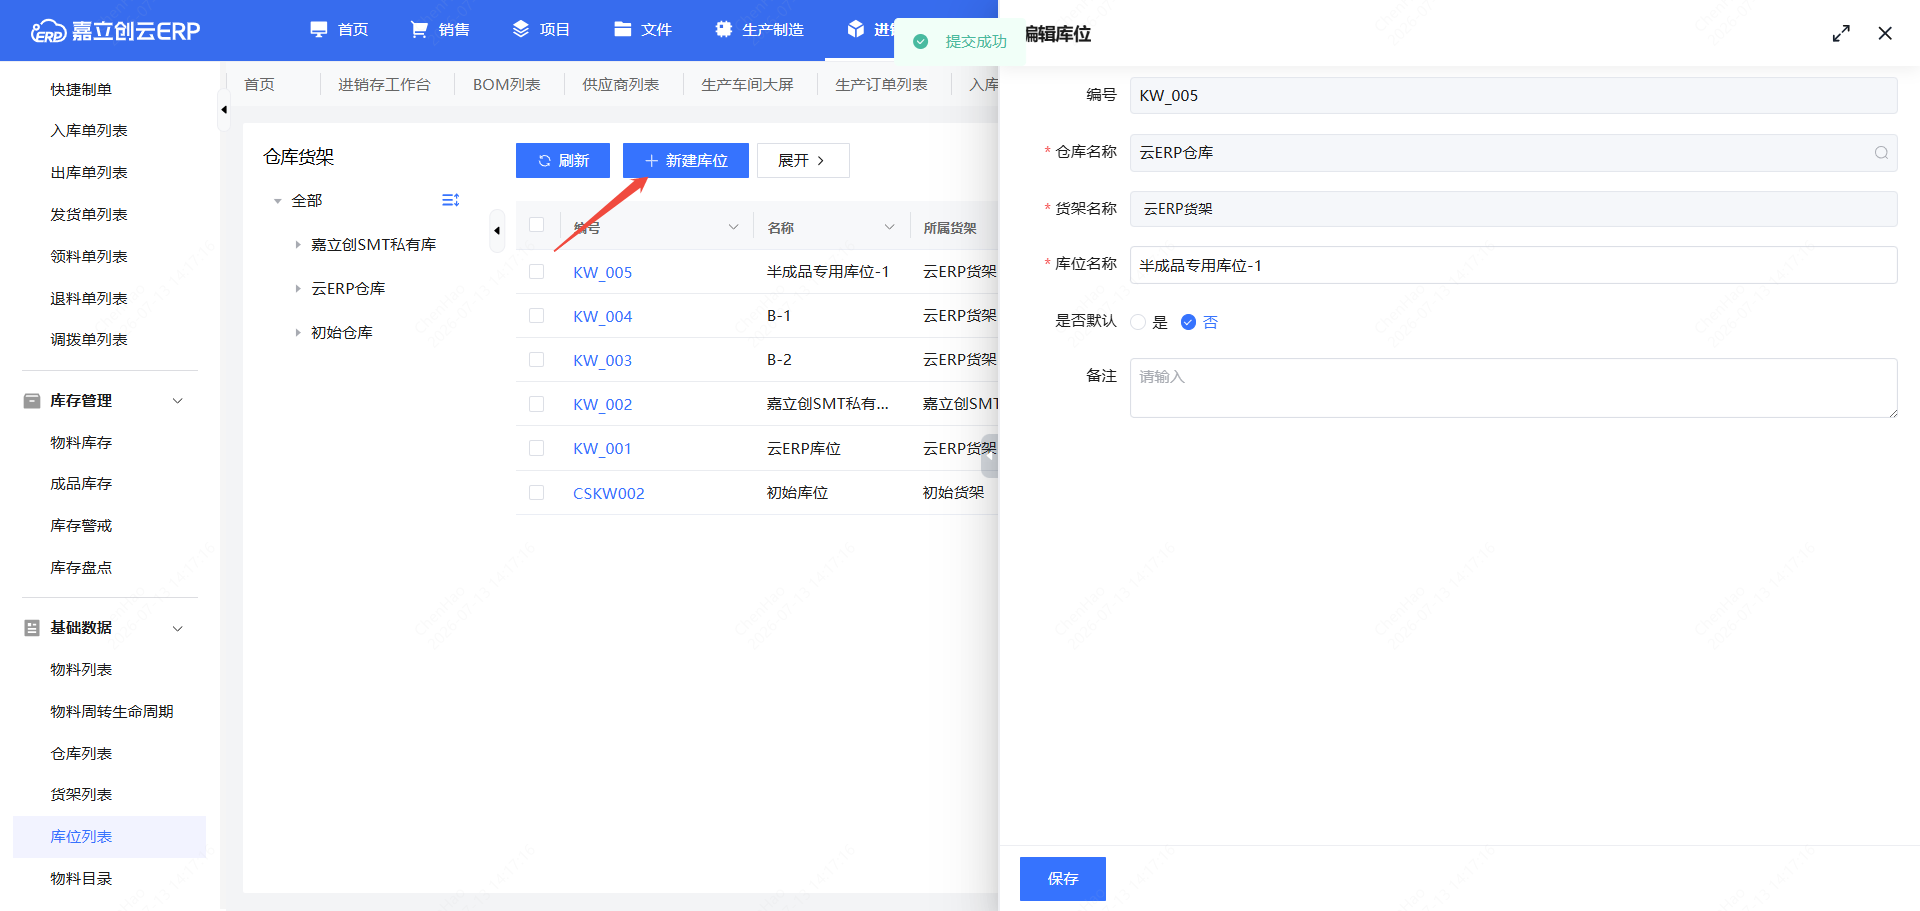Go to 物料库存 in sidebar
The height and width of the screenshot is (911, 1920).
[81, 443]
